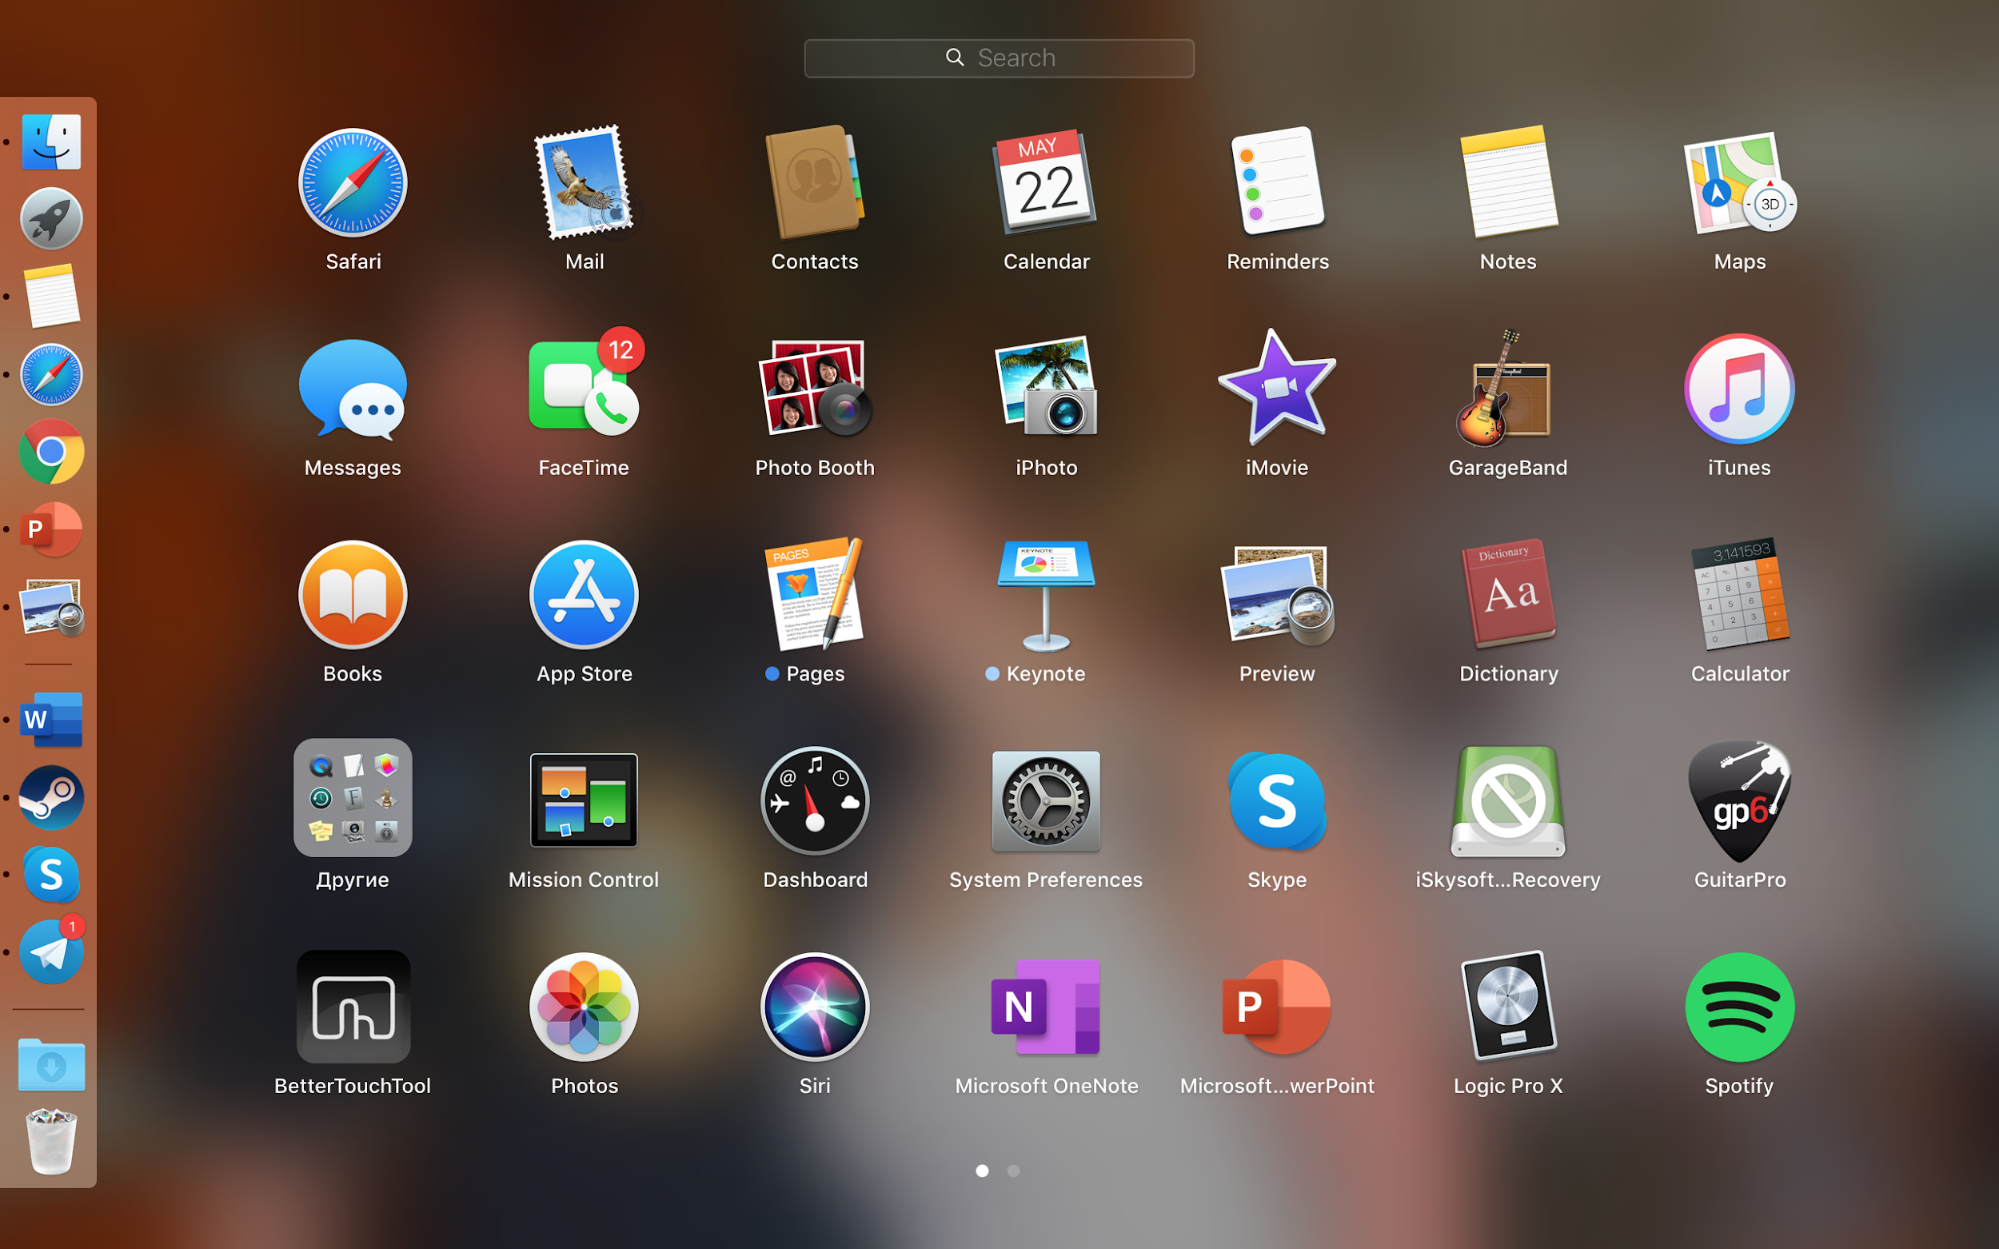The height and width of the screenshot is (1249, 1999).
Task: Launch the Pages app
Action: coord(815,595)
